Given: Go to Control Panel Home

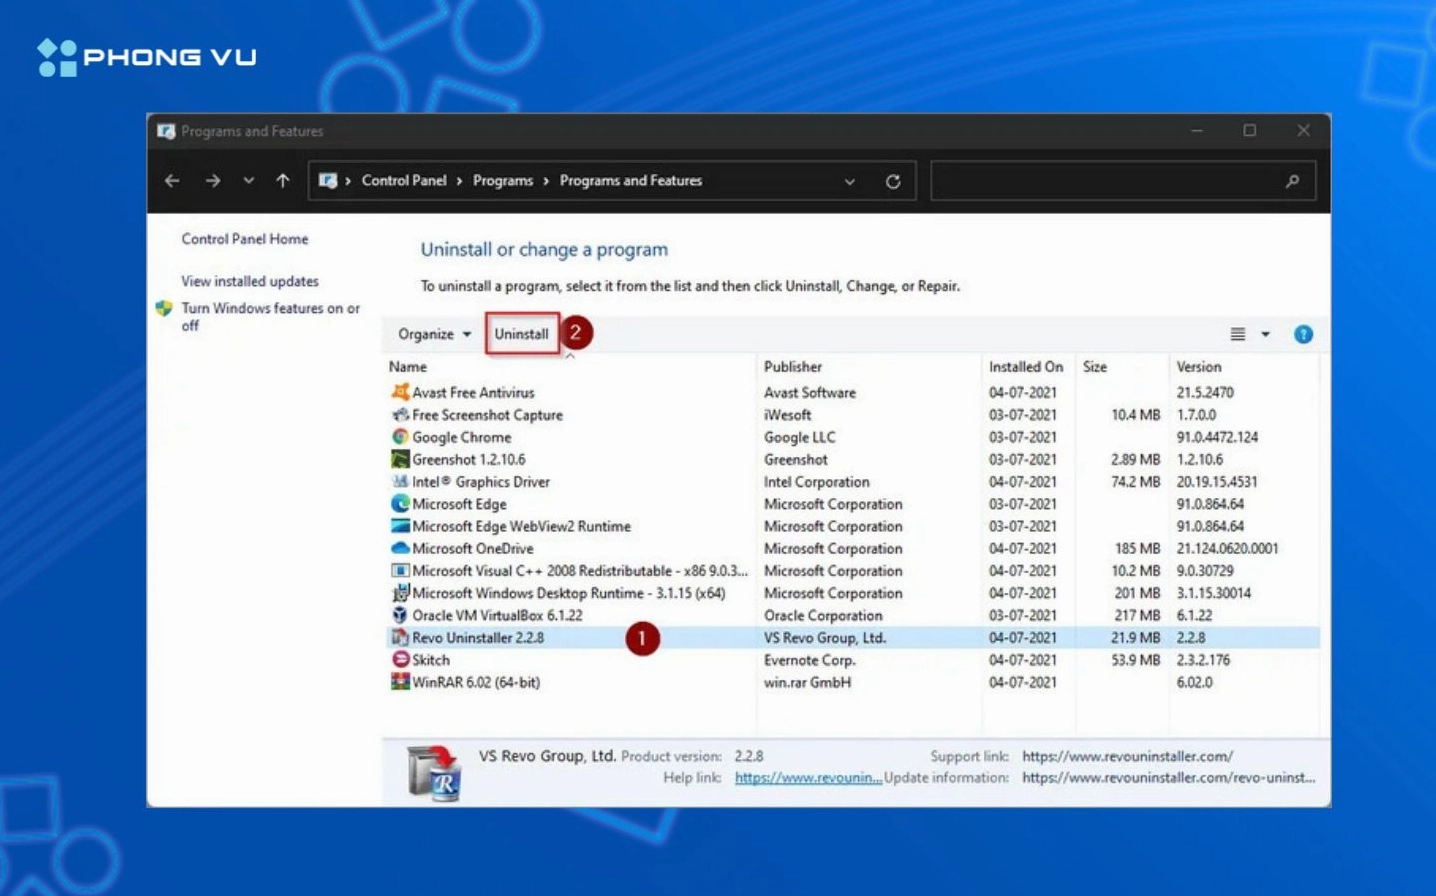Looking at the screenshot, I should coord(244,239).
